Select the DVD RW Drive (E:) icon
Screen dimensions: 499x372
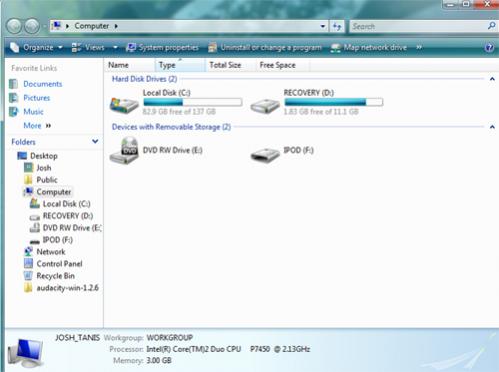point(124,150)
